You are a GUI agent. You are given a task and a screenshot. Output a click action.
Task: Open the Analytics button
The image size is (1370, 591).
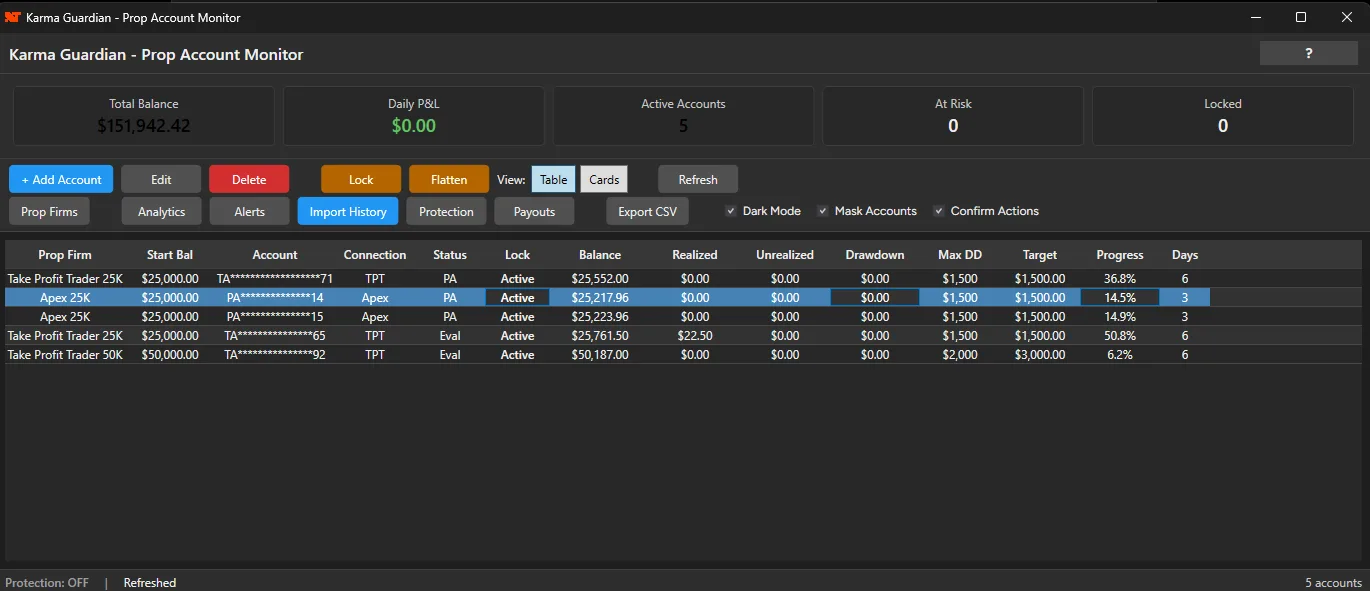tap(162, 211)
